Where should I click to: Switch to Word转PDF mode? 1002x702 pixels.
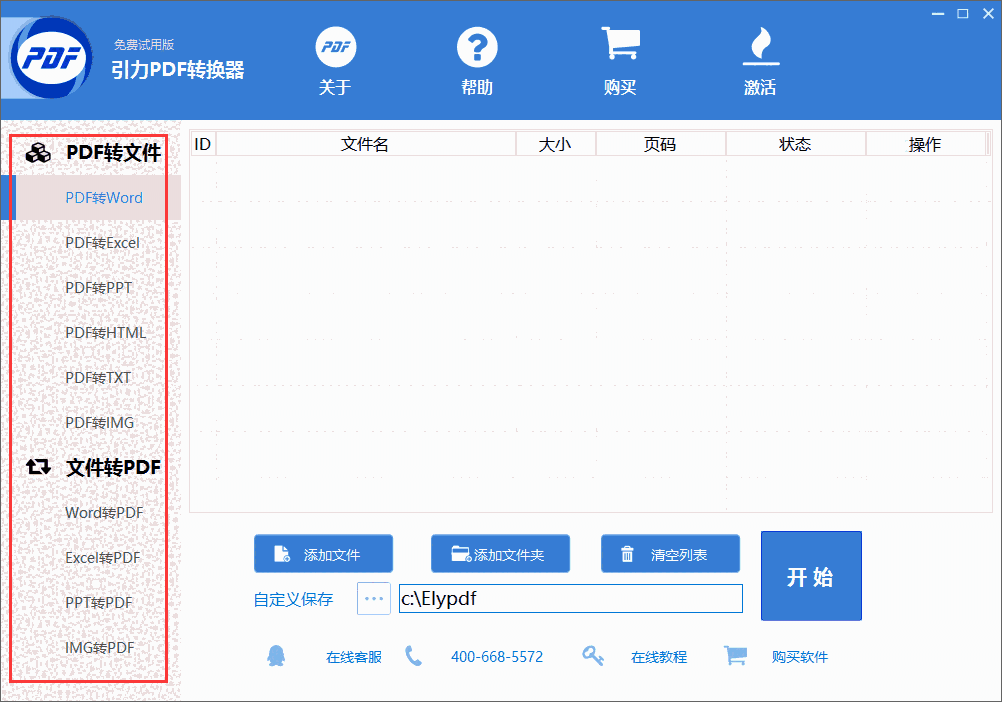click(102, 512)
